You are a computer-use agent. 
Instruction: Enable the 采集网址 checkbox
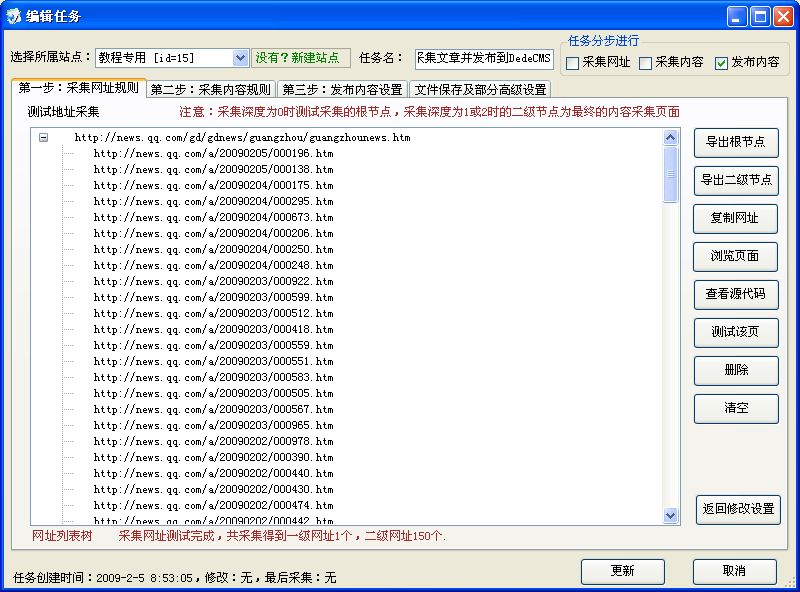point(573,63)
